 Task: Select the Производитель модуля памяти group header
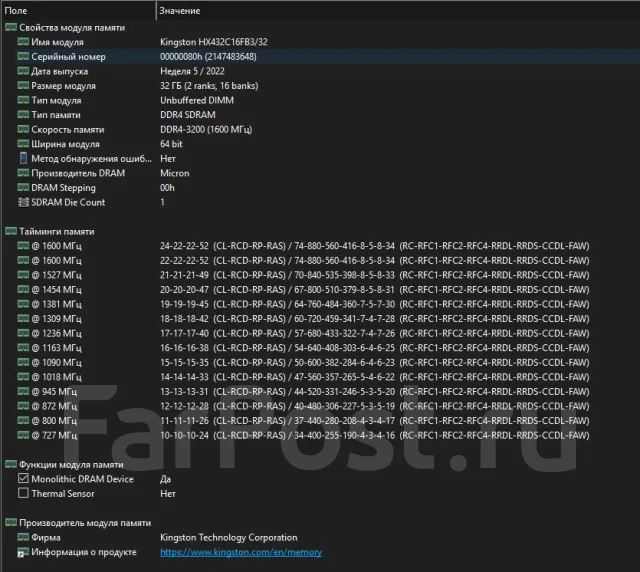[x=85, y=523]
